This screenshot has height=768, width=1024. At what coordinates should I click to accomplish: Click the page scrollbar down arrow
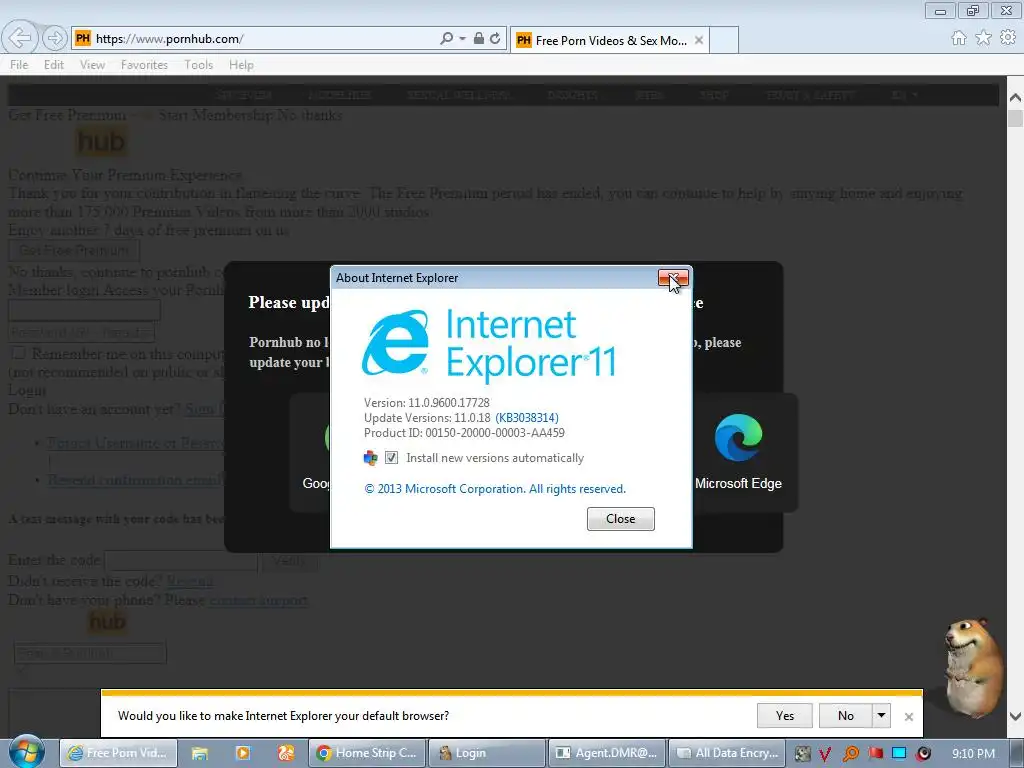pyautogui.click(x=1015, y=716)
